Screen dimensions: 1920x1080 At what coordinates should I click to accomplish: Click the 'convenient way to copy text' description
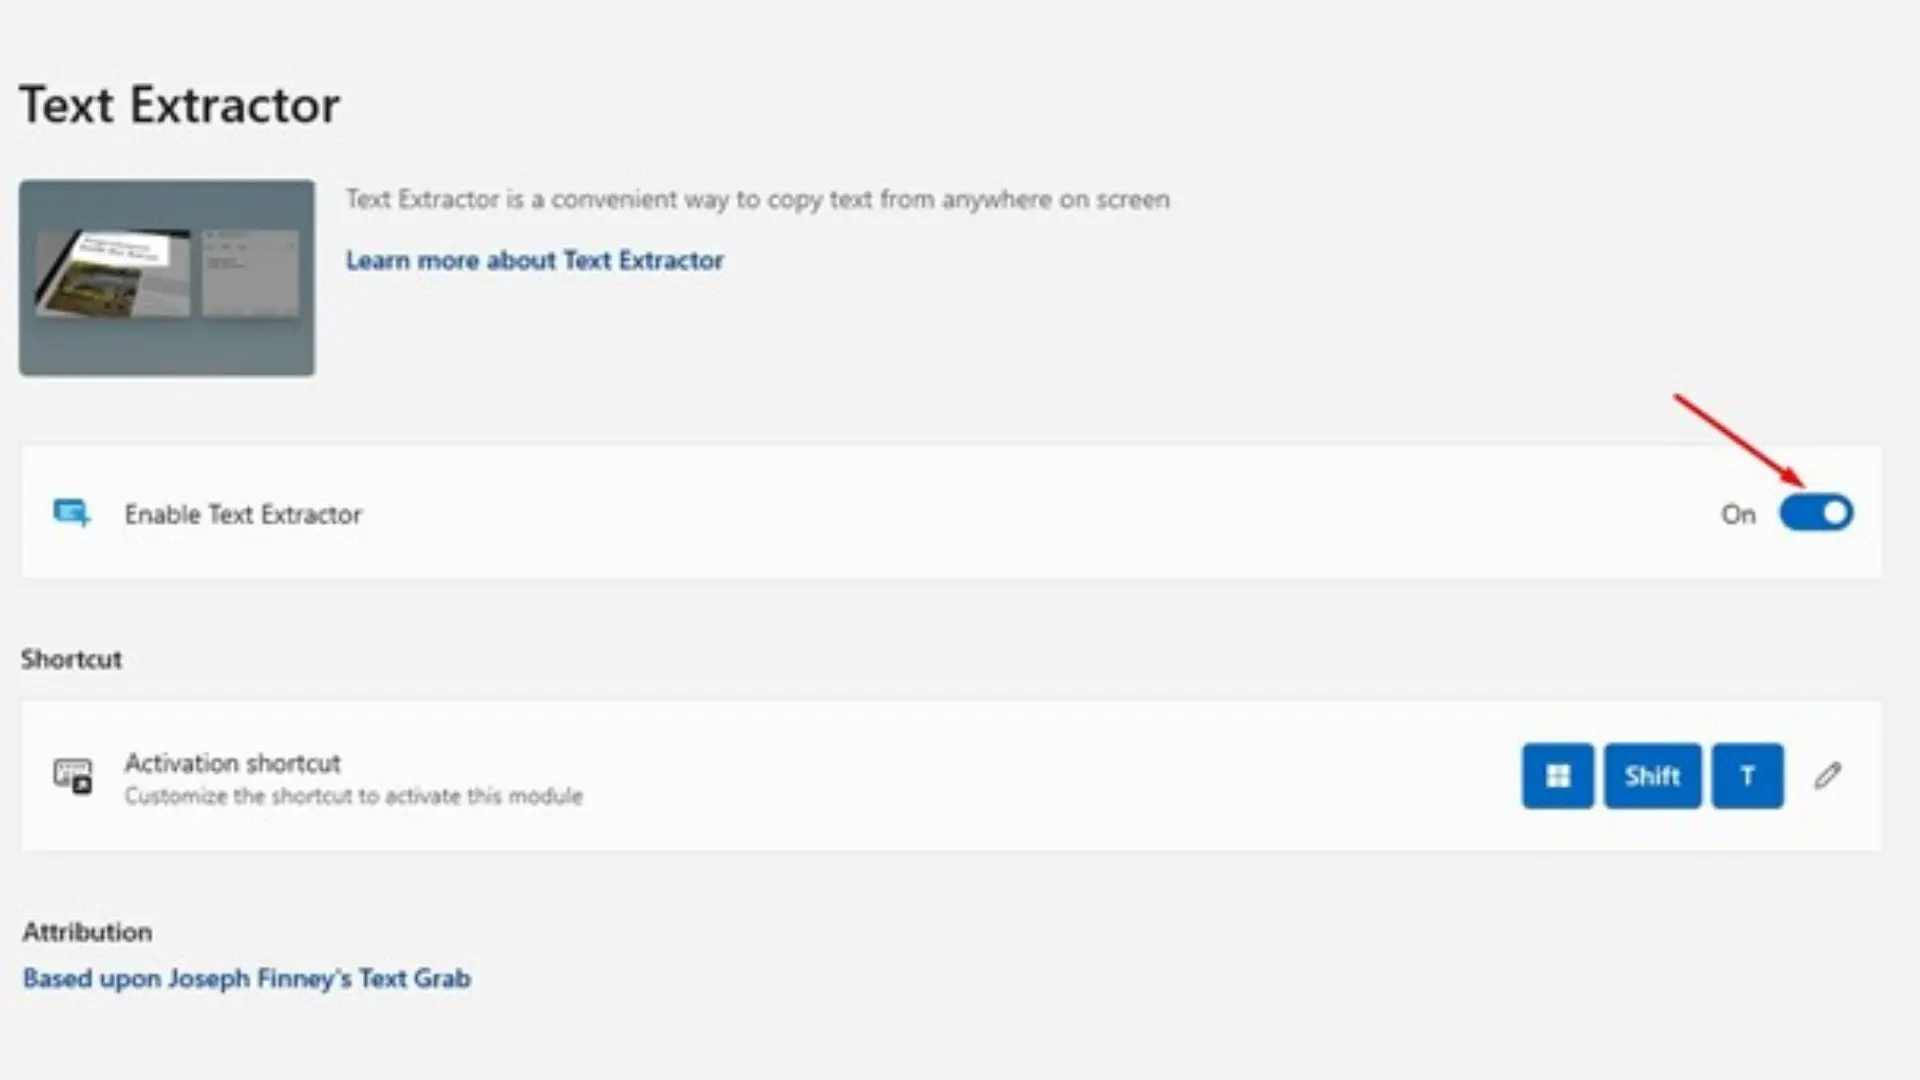pyautogui.click(x=758, y=199)
